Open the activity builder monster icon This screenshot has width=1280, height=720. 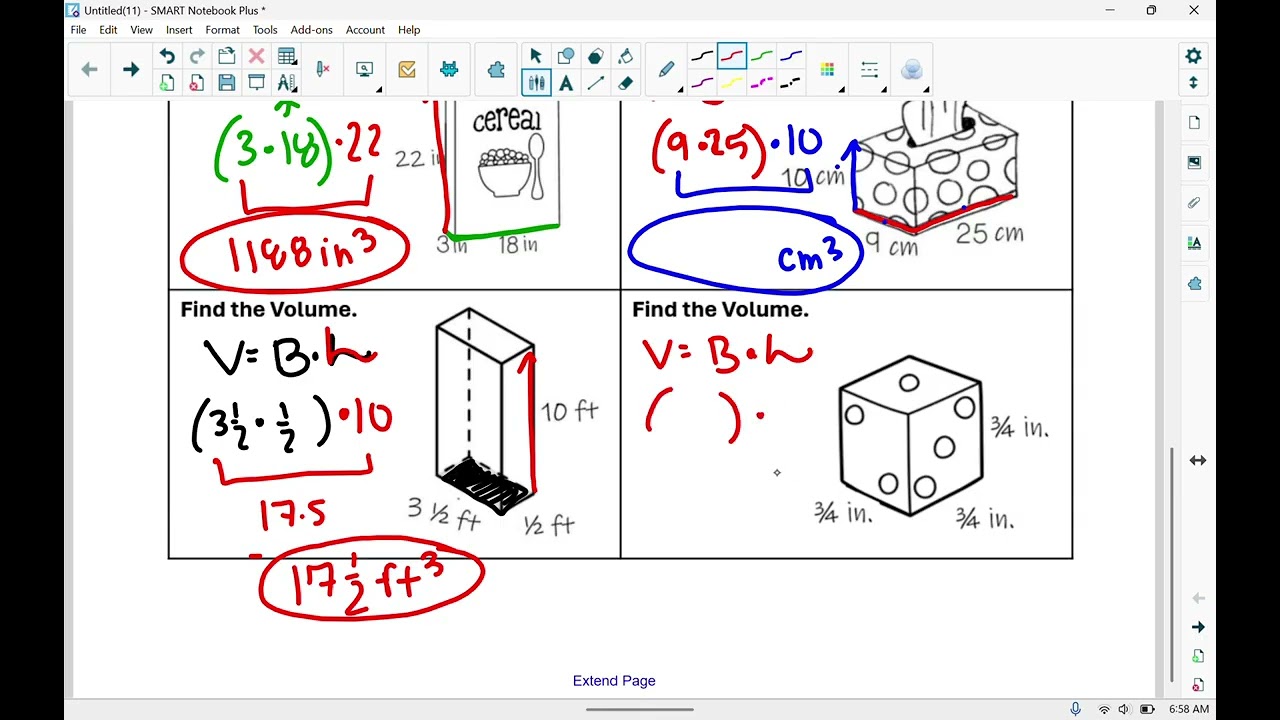(x=449, y=69)
